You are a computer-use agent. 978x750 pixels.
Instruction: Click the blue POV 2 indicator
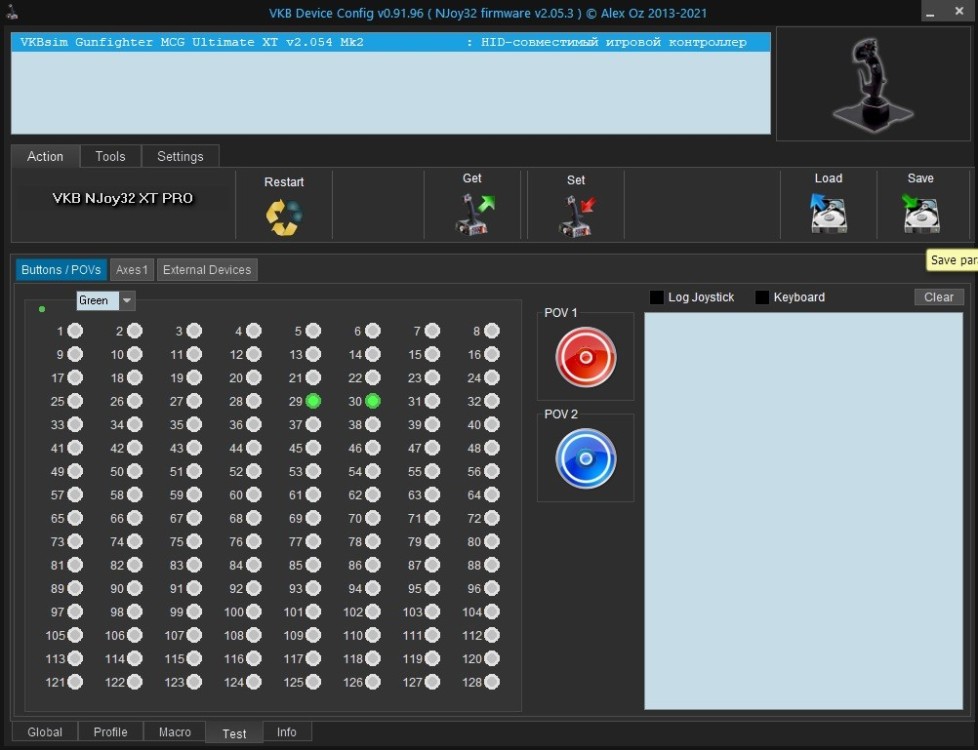585,458
